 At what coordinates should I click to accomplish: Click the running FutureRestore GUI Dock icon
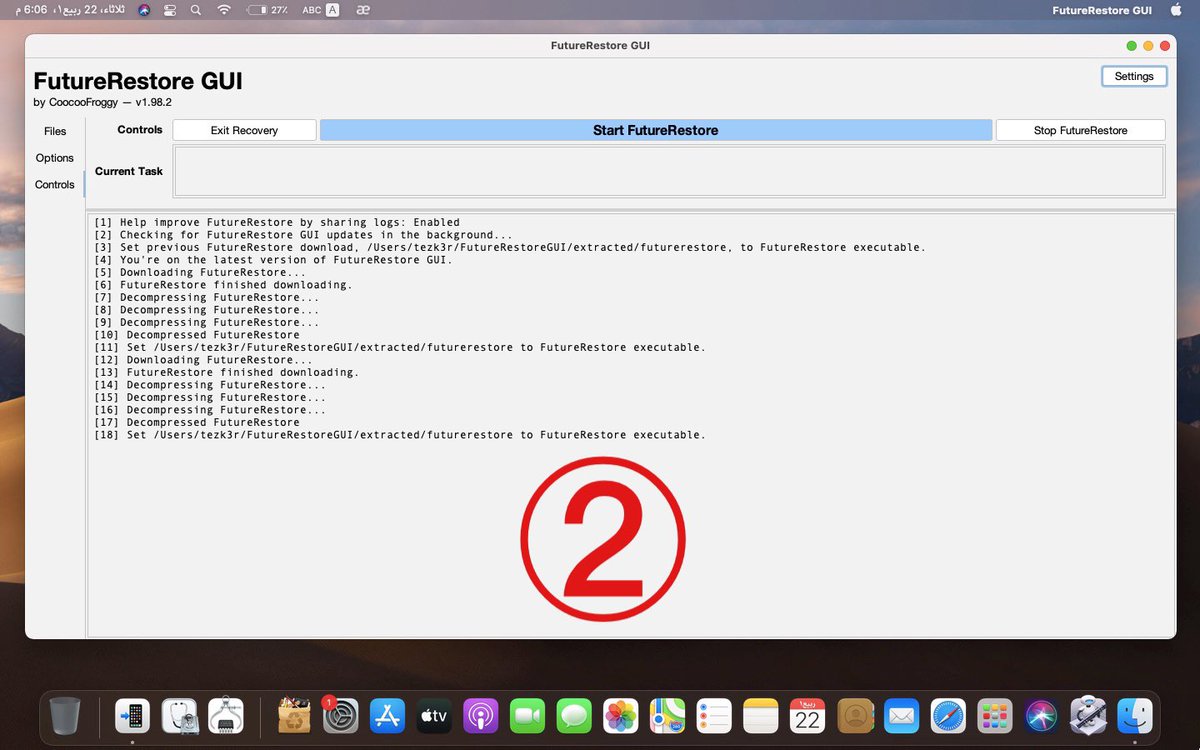coord(132,716)
